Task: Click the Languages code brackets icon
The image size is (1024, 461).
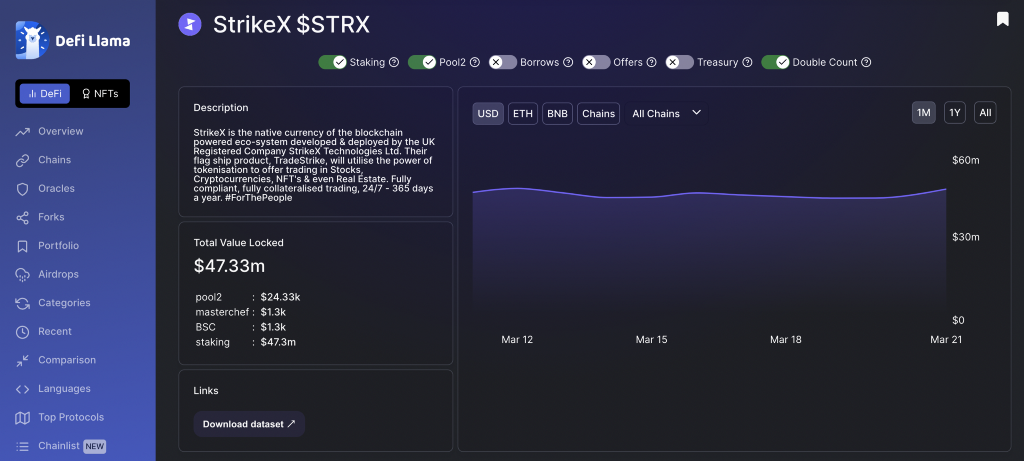Action: point(23,389)
